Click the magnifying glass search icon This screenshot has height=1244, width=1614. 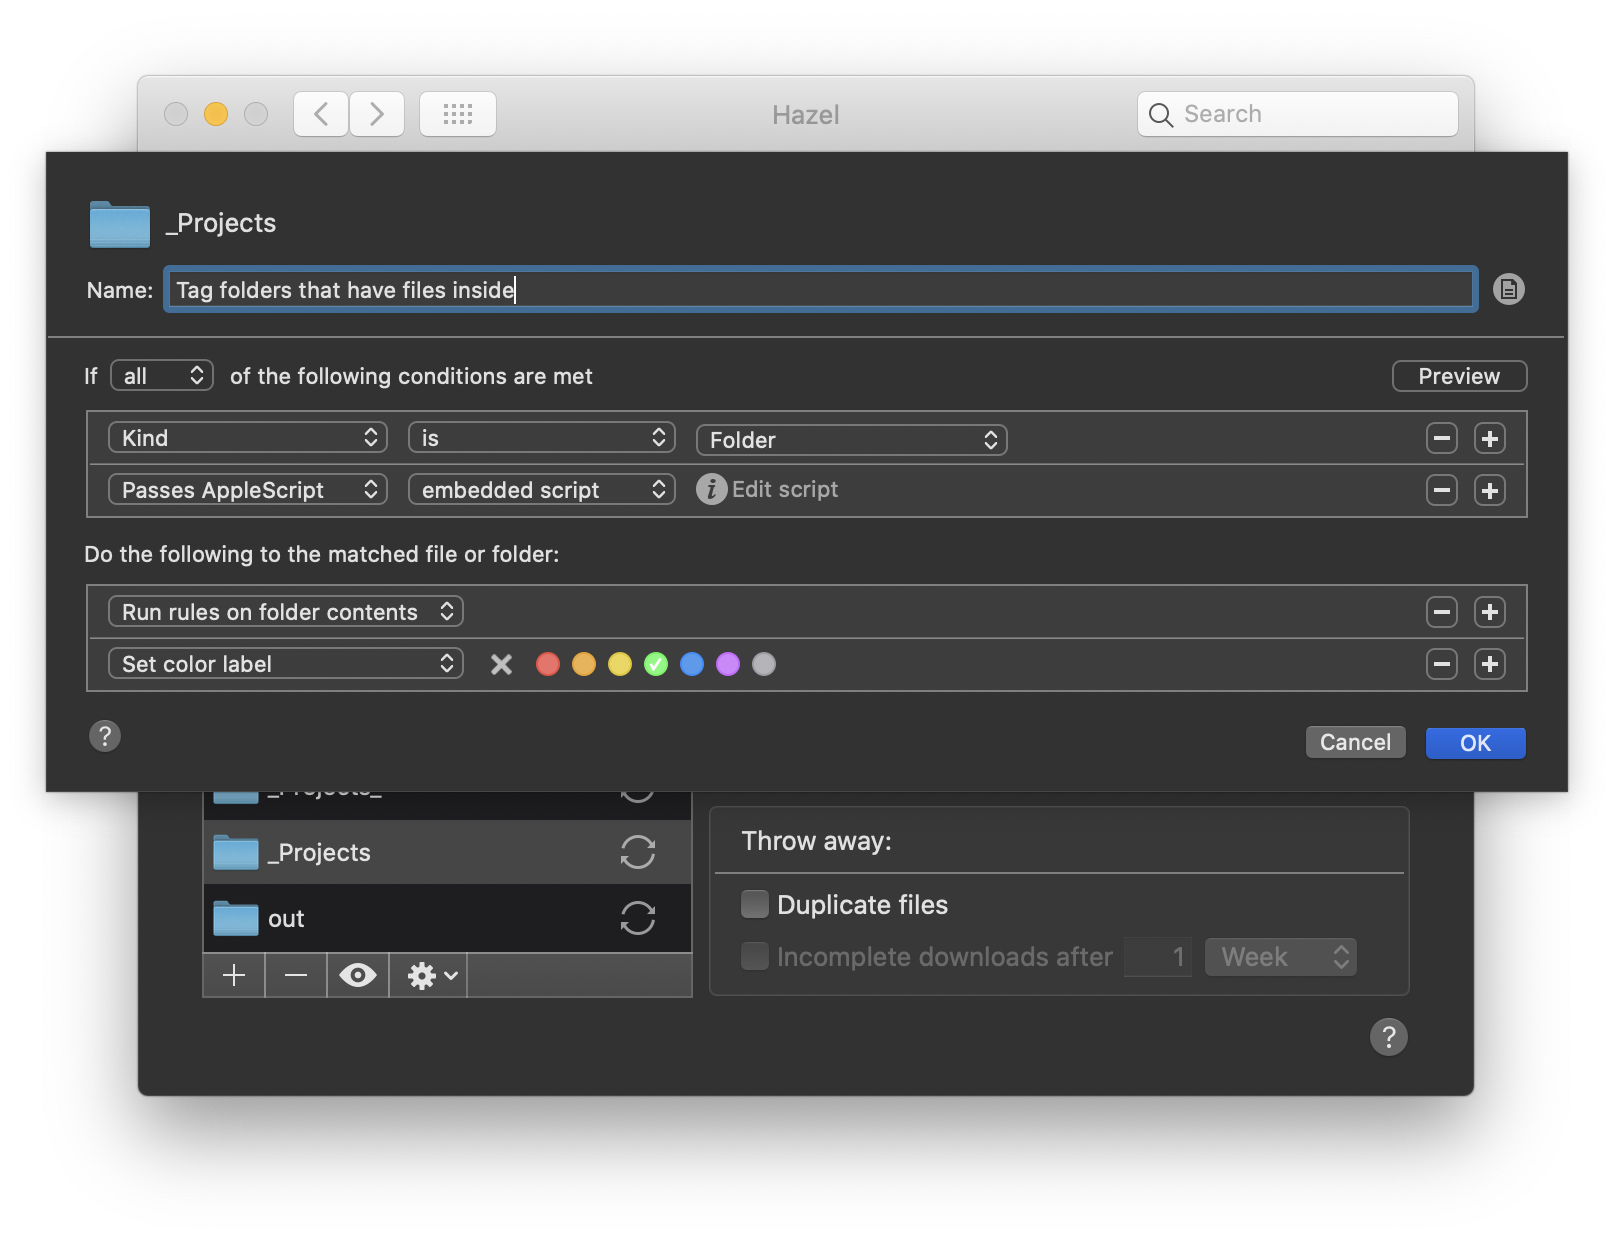pos(1161,115)
